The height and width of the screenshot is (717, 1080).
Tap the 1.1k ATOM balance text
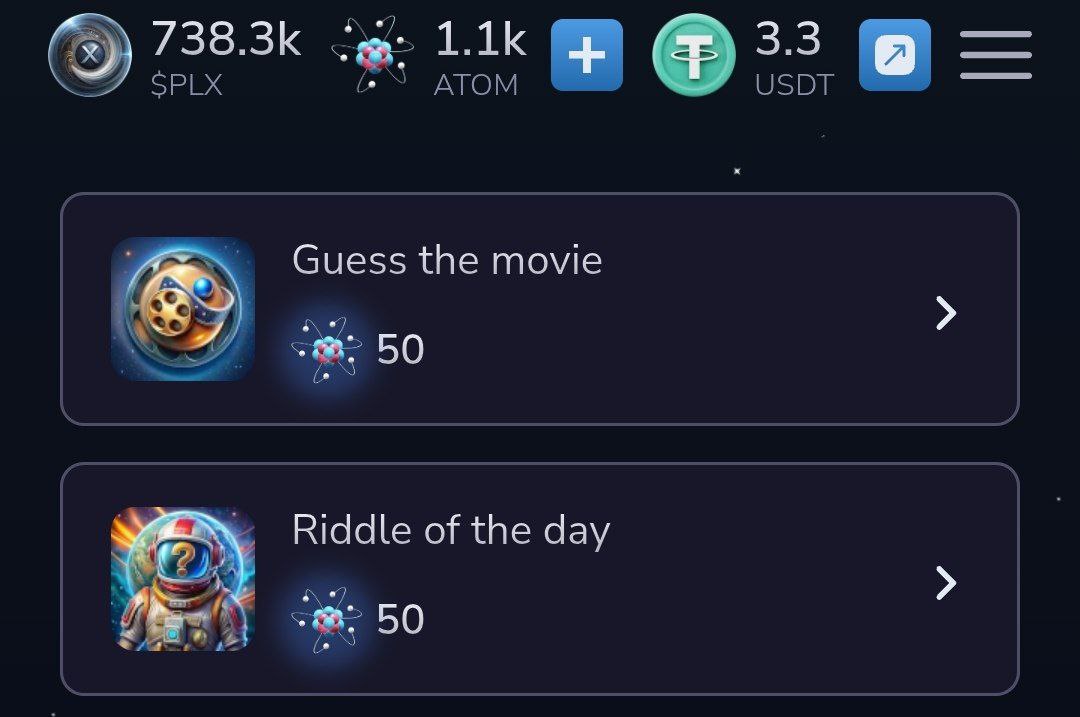481,39
